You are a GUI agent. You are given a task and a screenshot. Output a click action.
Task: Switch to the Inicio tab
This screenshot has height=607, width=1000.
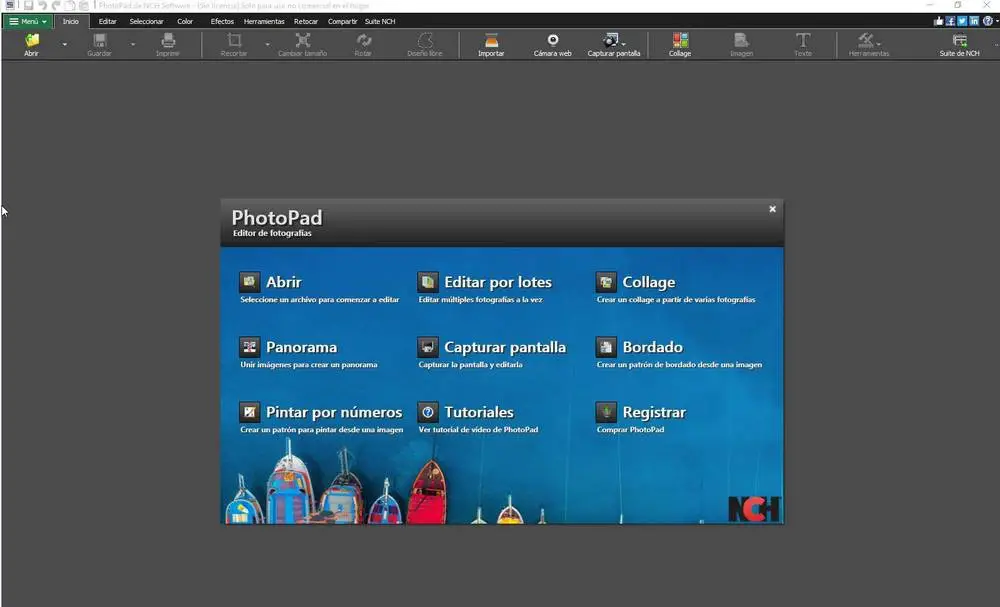tap(71, 21)
